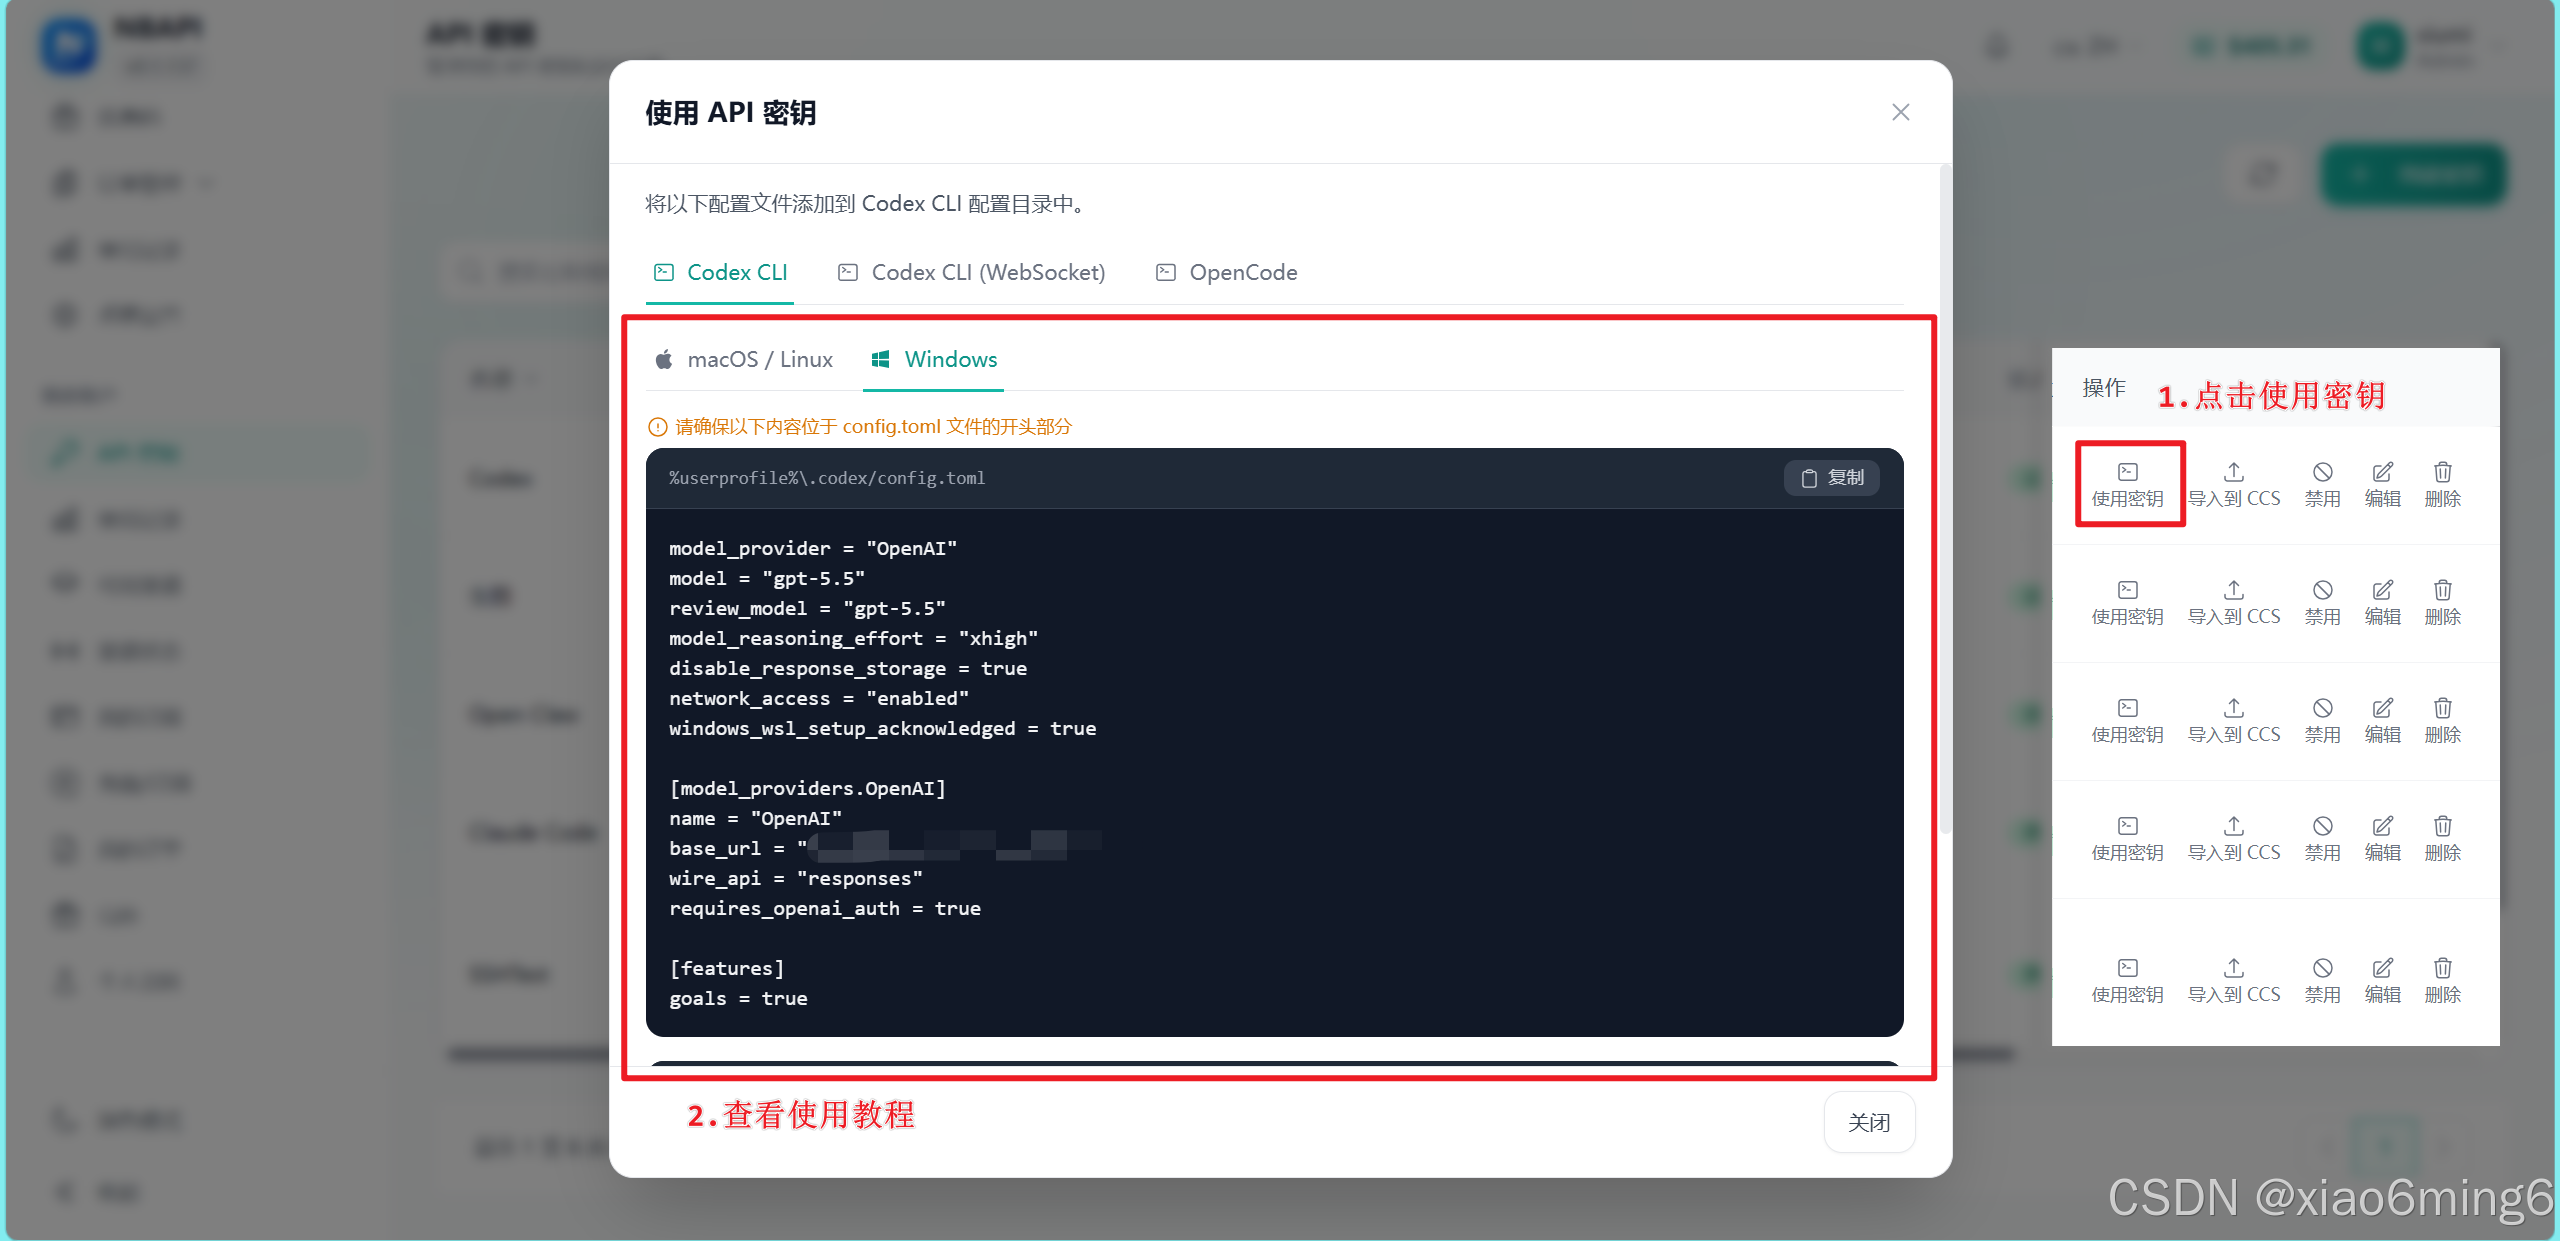Click the line wire_api = "responses"

click(x=796, y=879)
